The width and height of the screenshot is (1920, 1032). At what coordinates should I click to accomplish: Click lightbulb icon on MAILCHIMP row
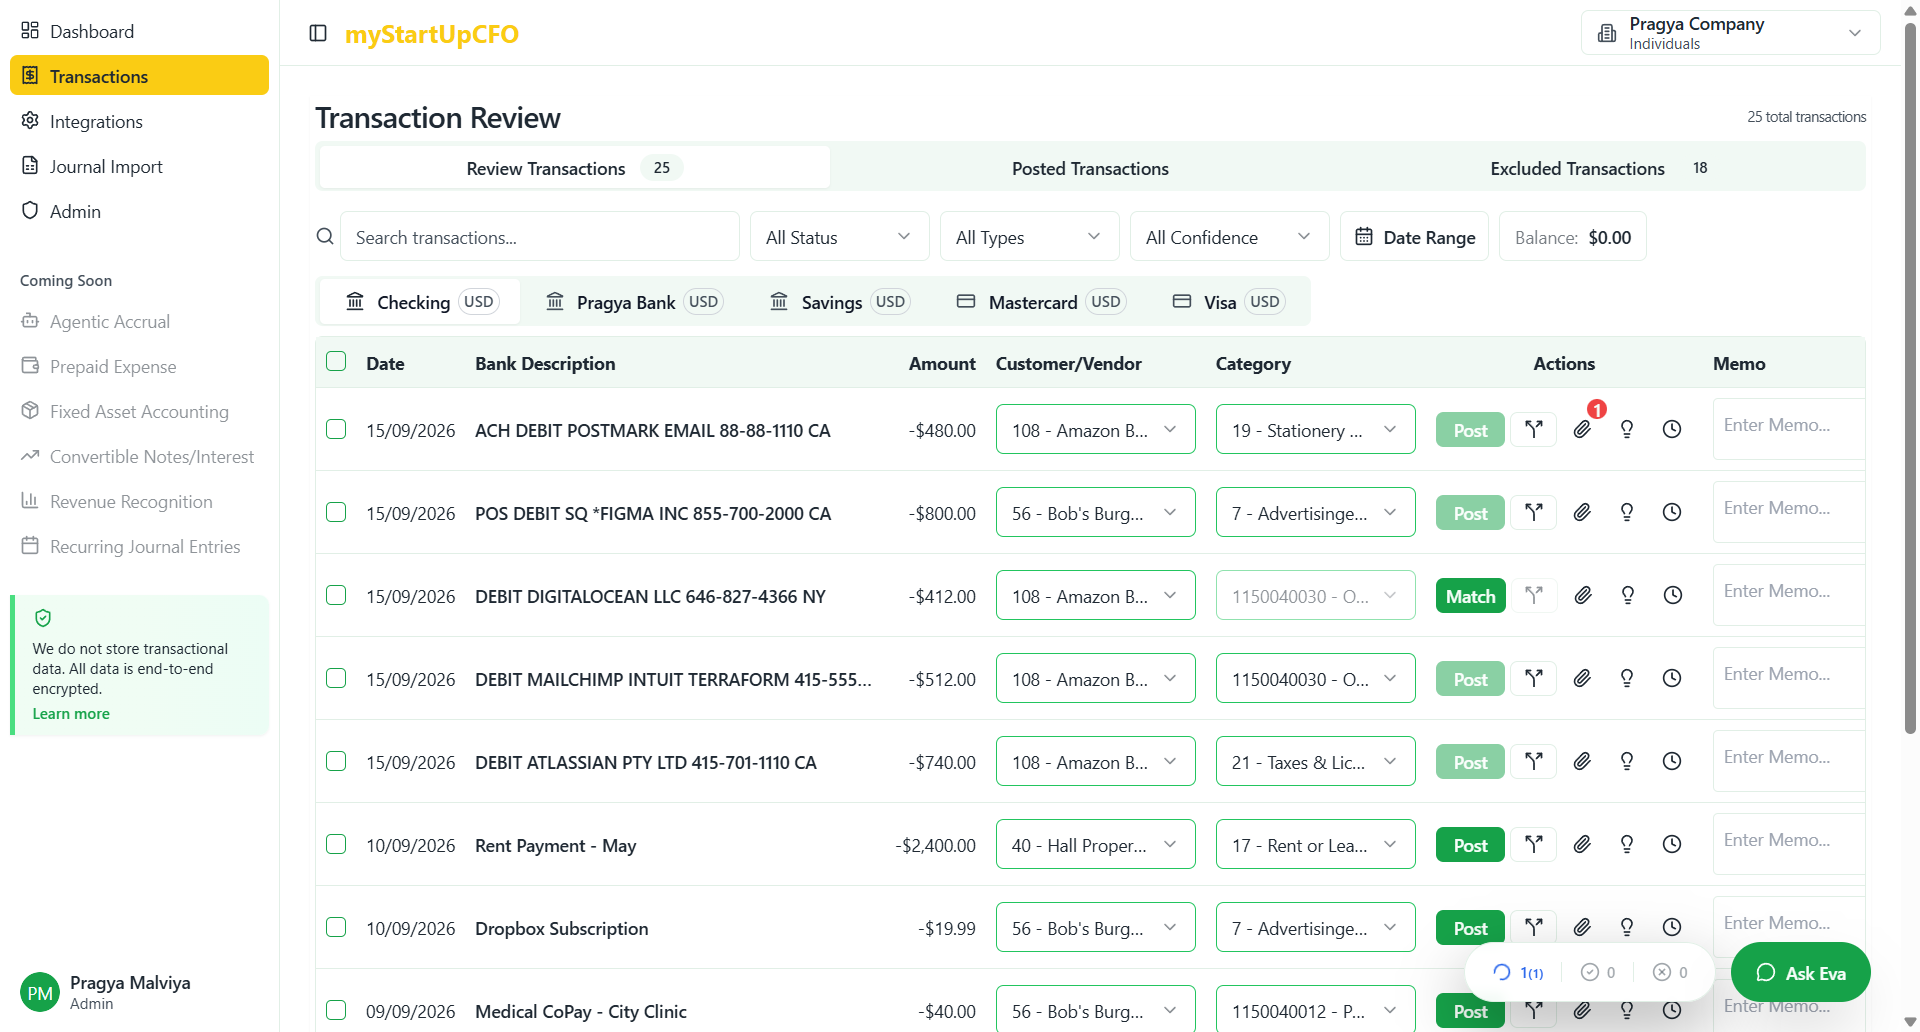point(1627,679)
